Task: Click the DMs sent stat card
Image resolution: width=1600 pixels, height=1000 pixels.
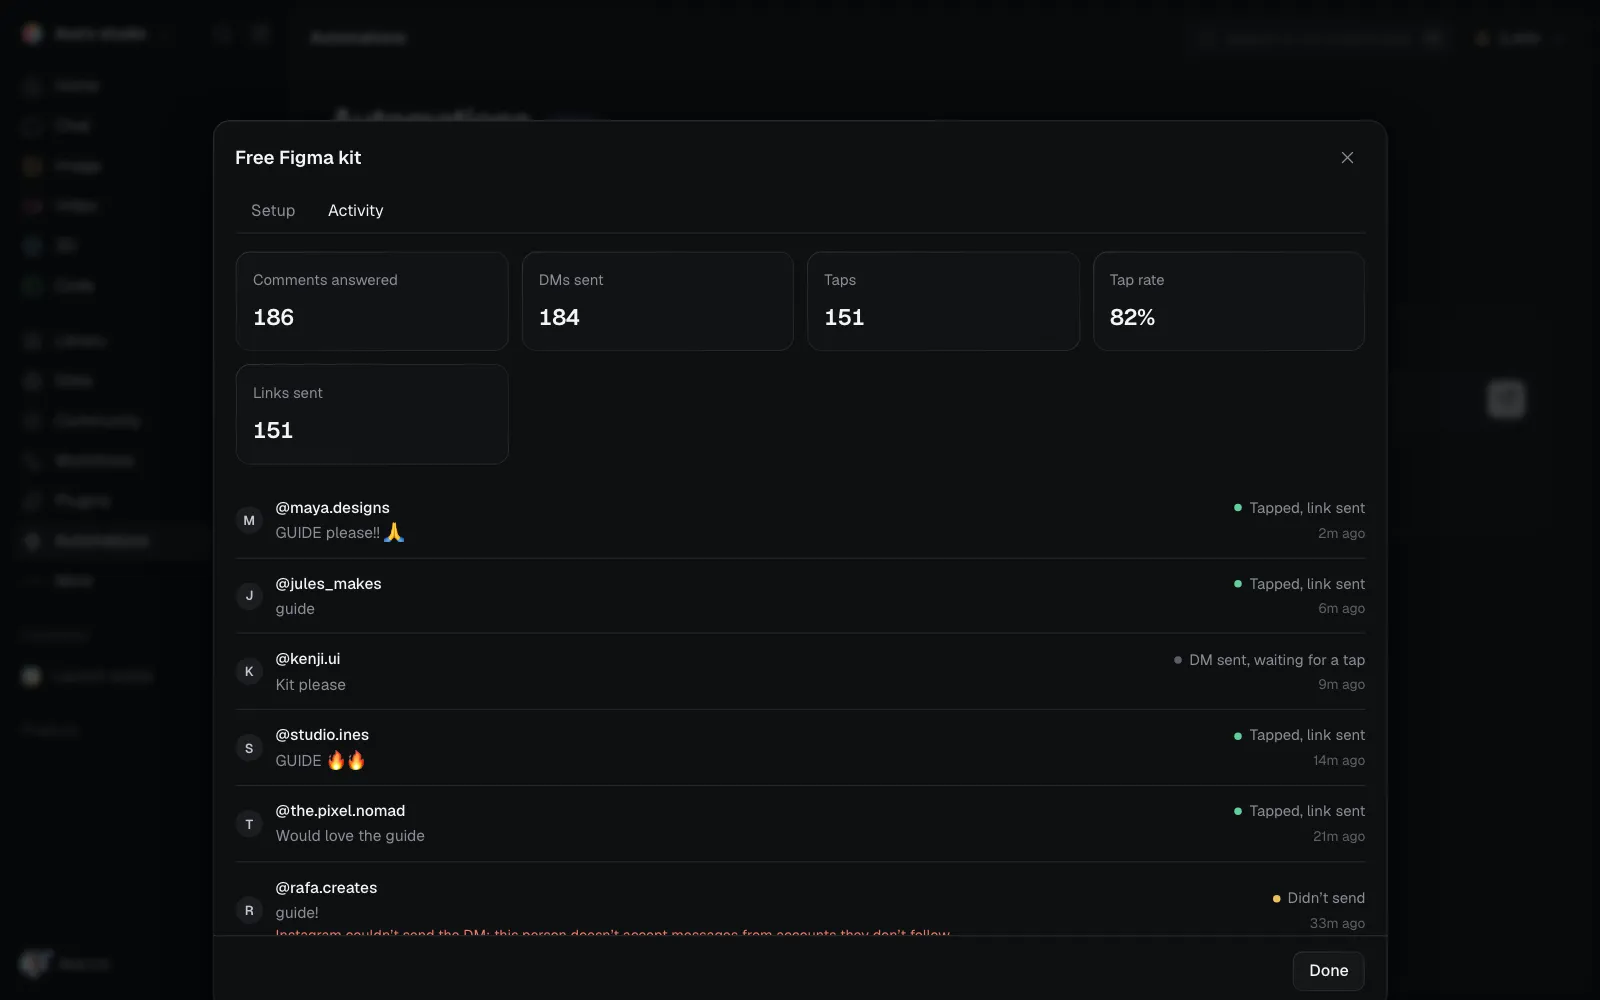Action: point(658,301)
